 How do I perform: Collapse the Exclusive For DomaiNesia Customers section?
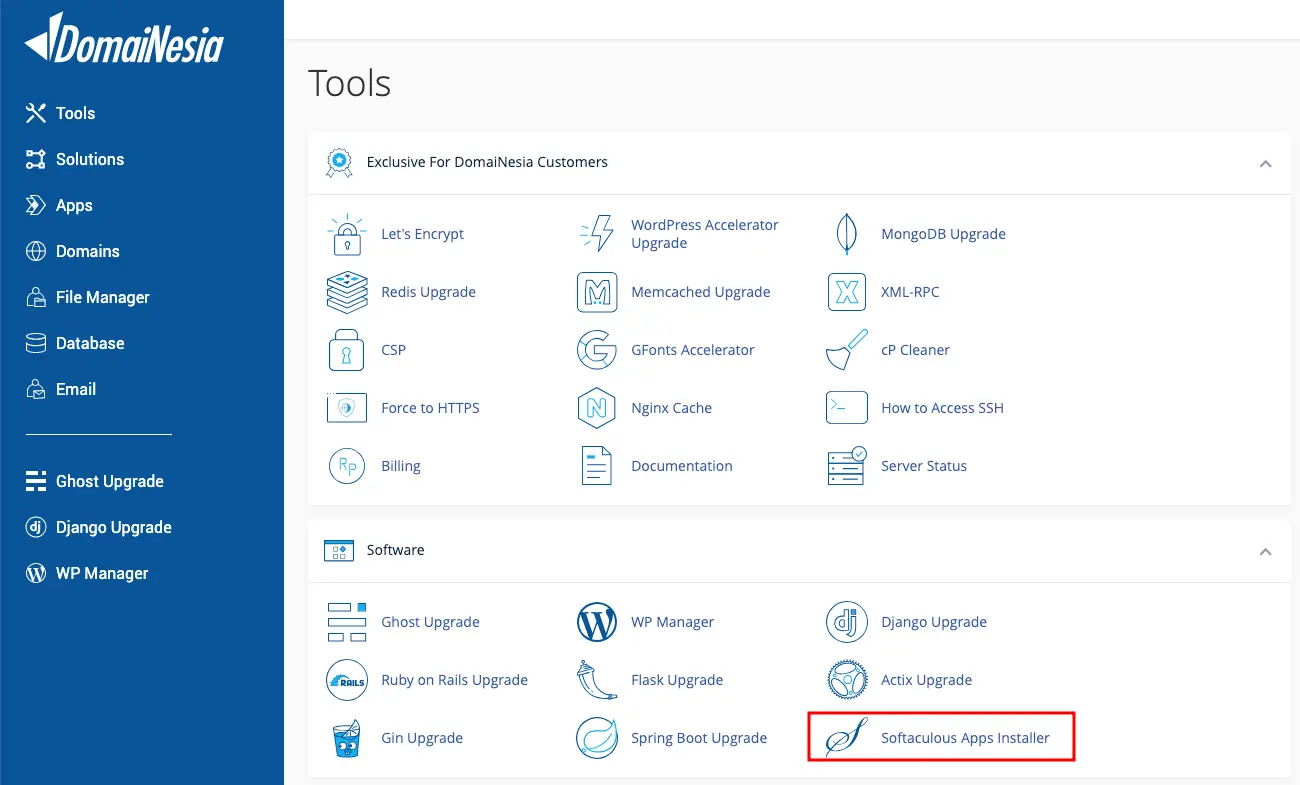1266,163
